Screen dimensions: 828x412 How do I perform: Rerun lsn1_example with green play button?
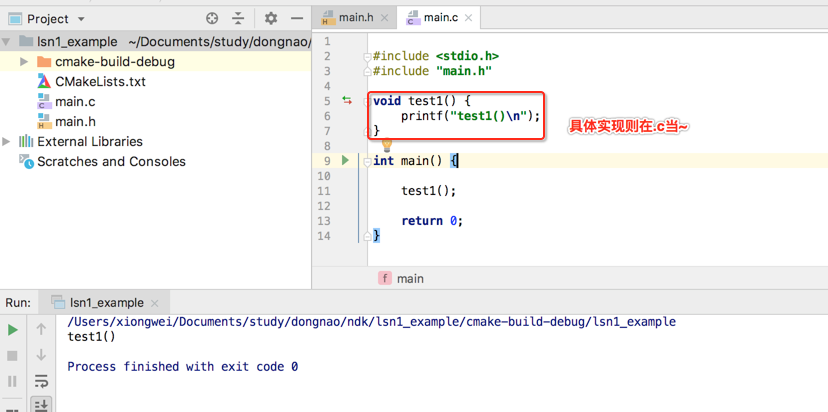pos(13,330)
